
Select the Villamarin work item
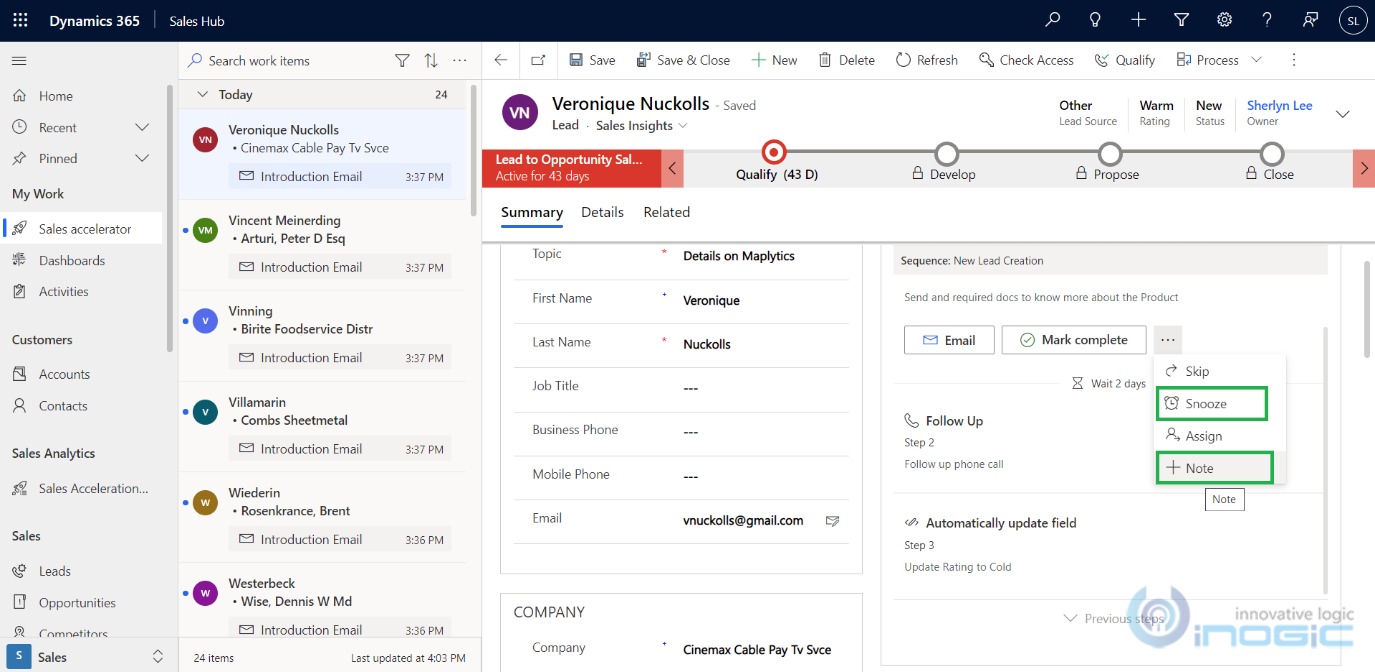click(322, 426)
